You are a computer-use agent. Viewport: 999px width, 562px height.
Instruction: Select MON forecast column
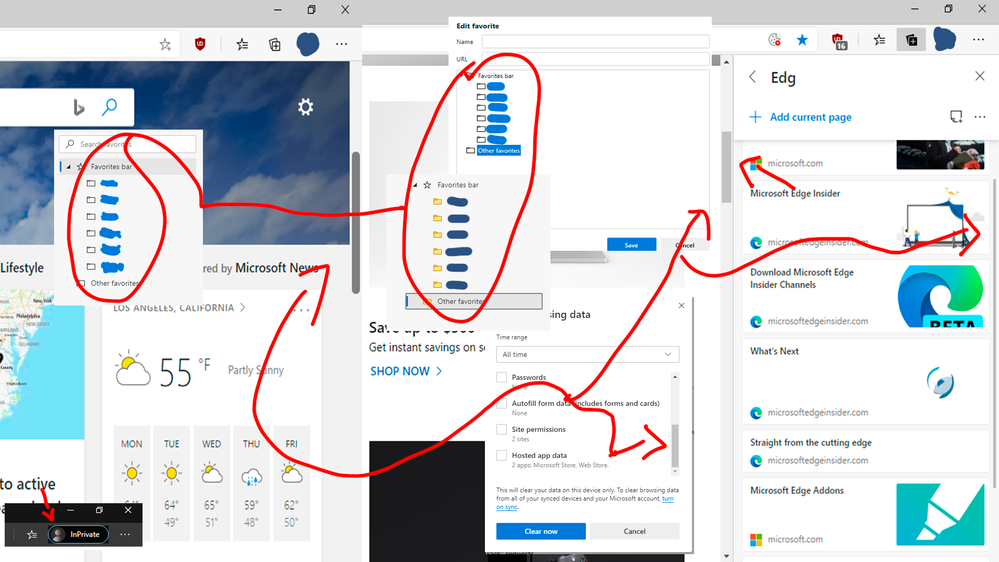pos(132,486)
